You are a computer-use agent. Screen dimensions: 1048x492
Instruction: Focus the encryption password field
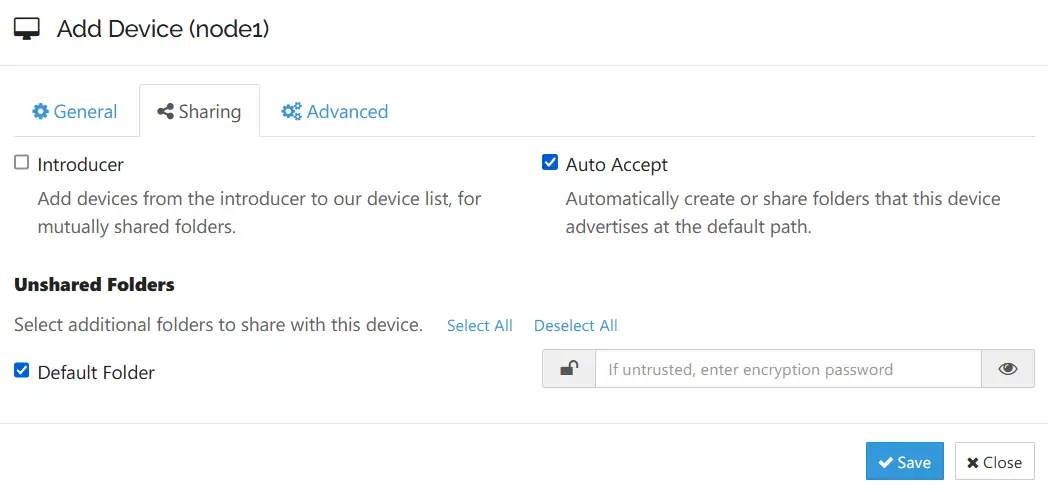(788, 369)
